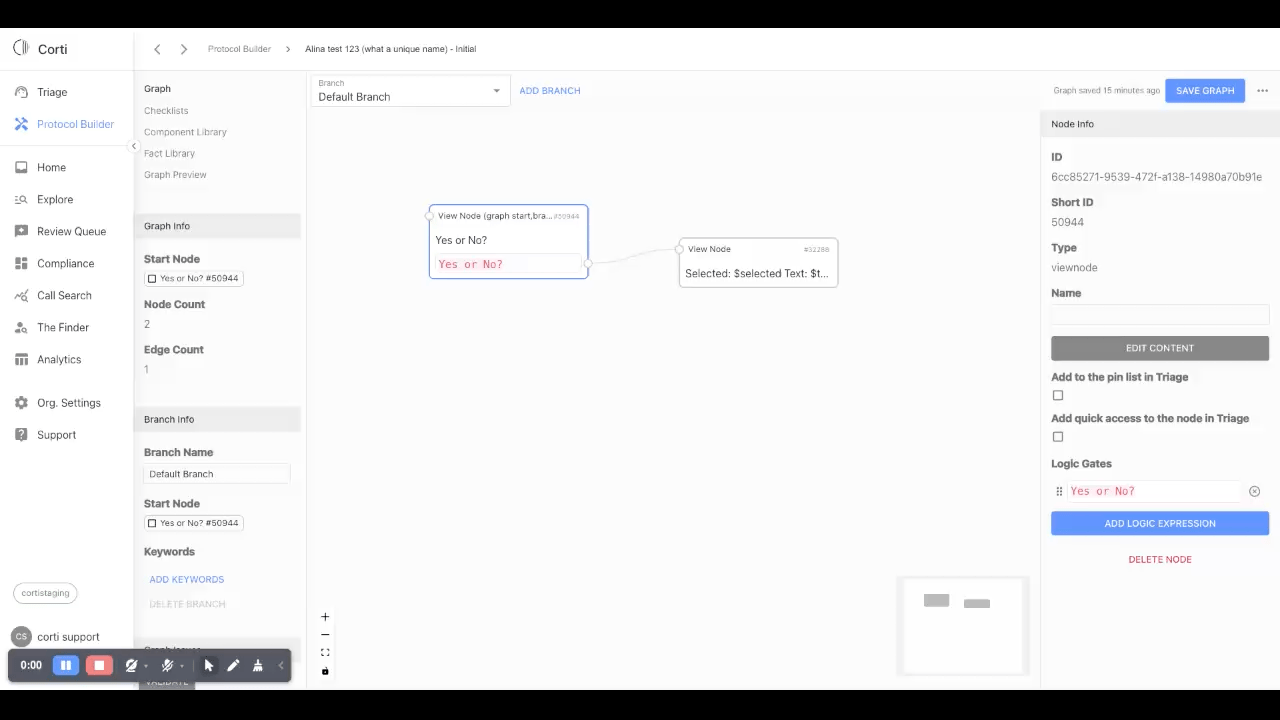The height and width of the screenshot is (720, 1280).
Task: Click the SAVE GRAPH button
Action: click(1204, 91)
